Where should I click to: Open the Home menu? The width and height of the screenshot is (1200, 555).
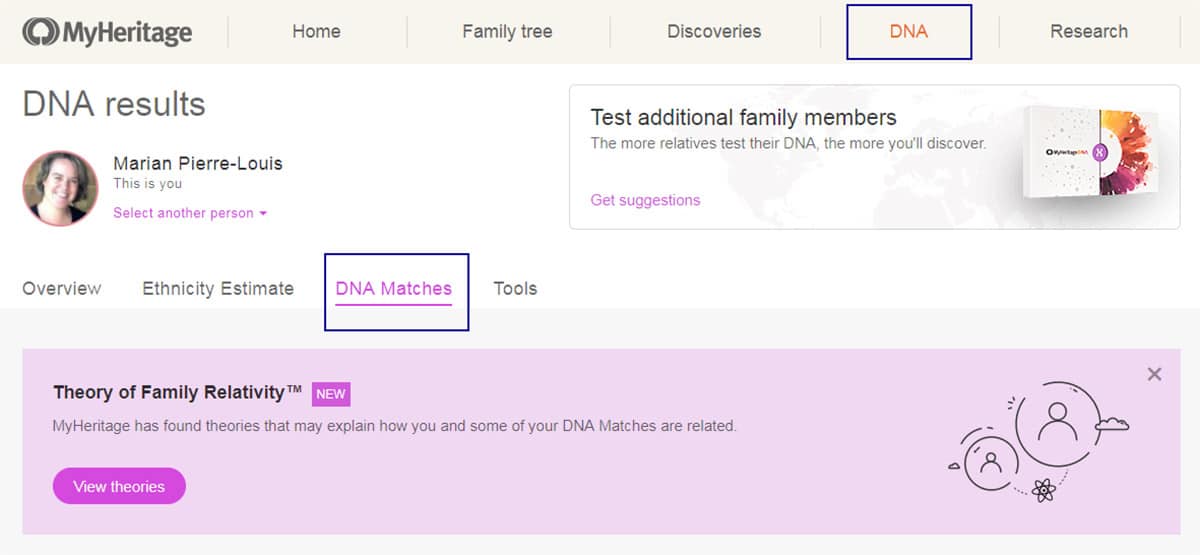click(x=316, y=31)
